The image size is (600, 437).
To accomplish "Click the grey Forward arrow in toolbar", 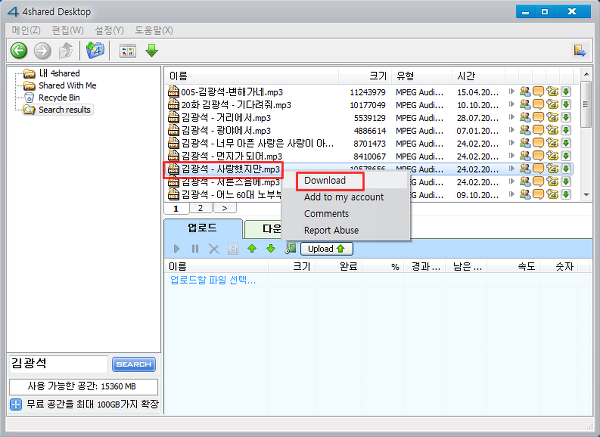I will [x=42, y=51].
